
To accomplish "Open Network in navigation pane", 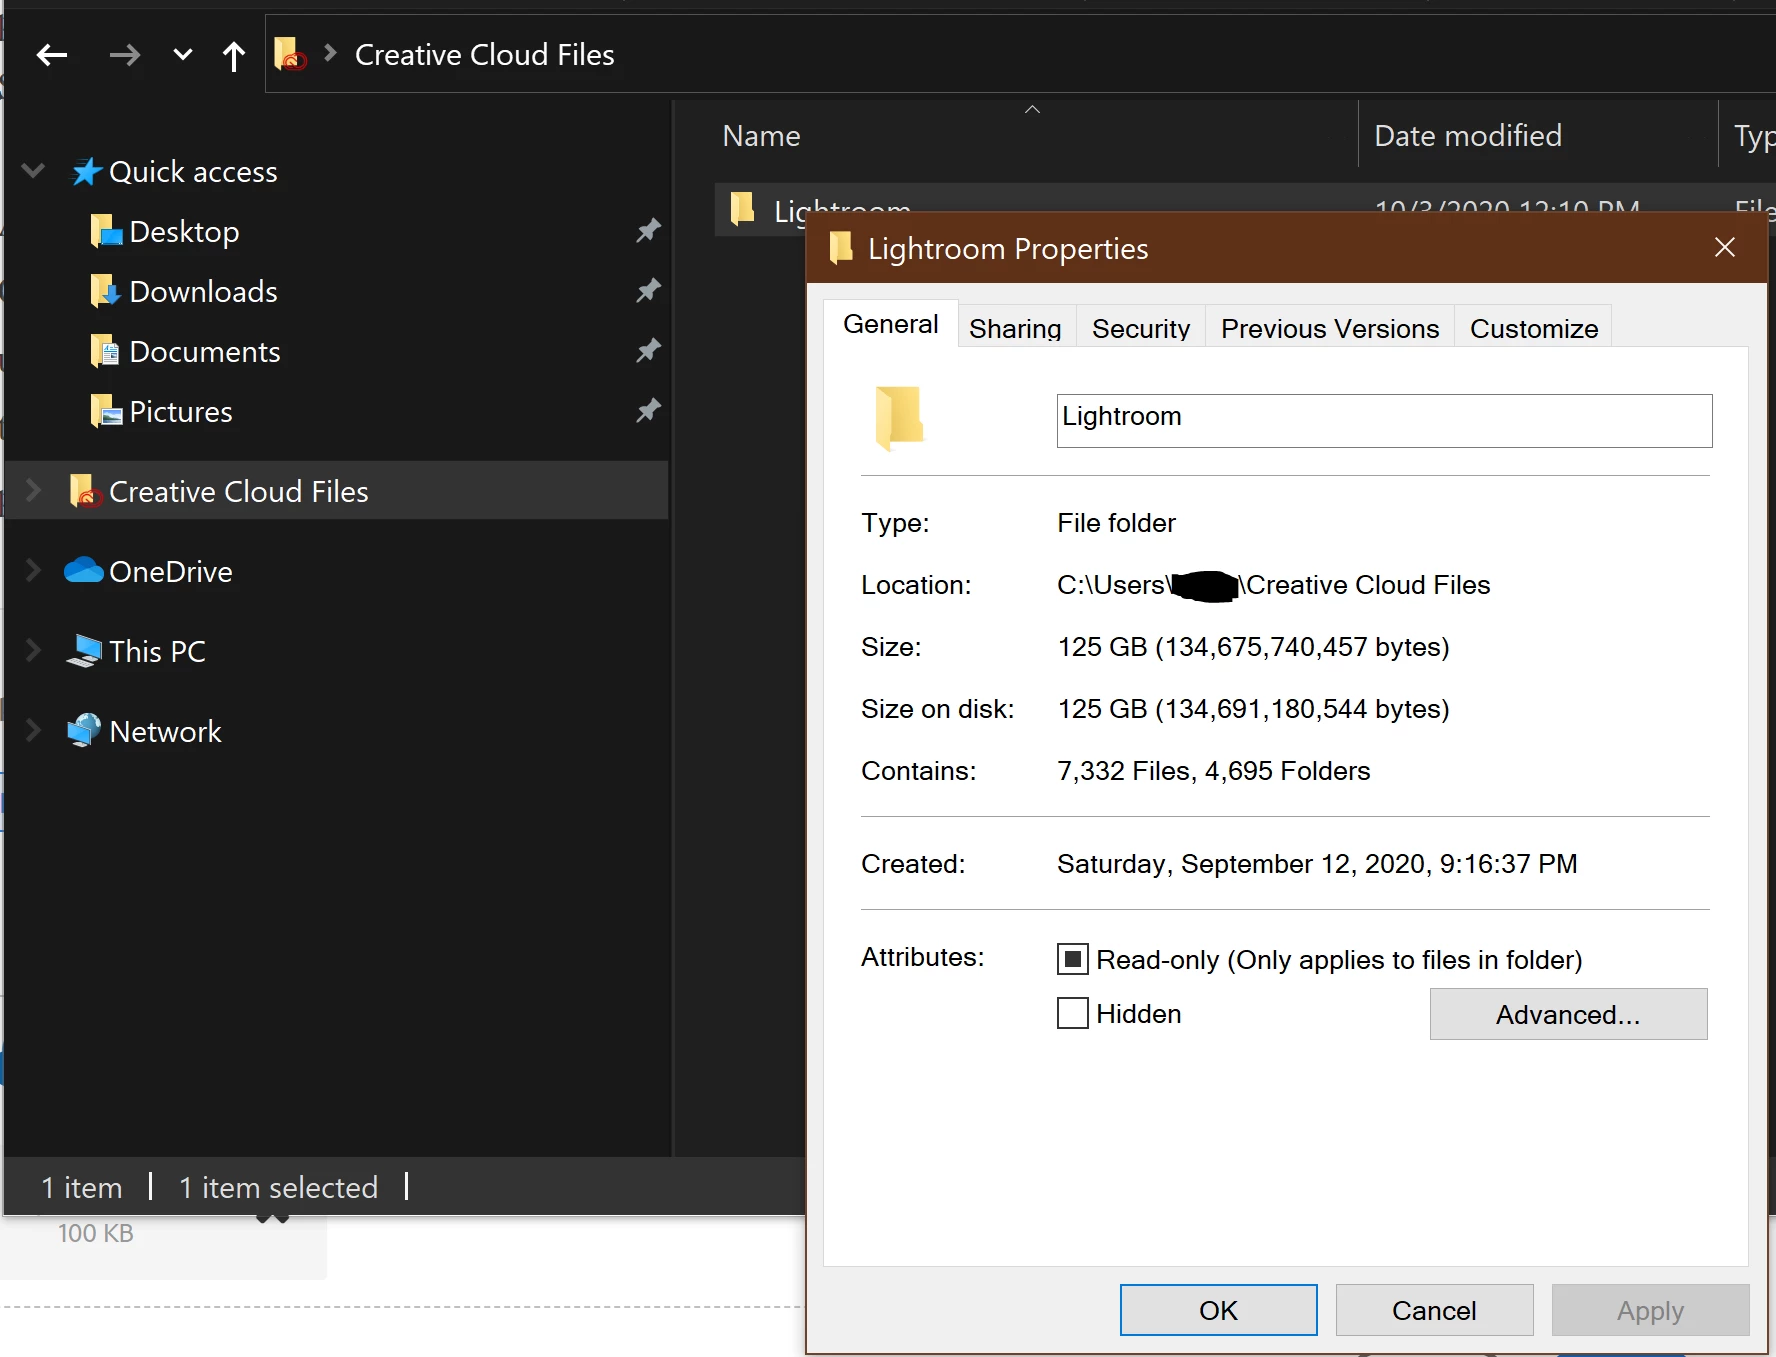I will click(x=165, y=732).
